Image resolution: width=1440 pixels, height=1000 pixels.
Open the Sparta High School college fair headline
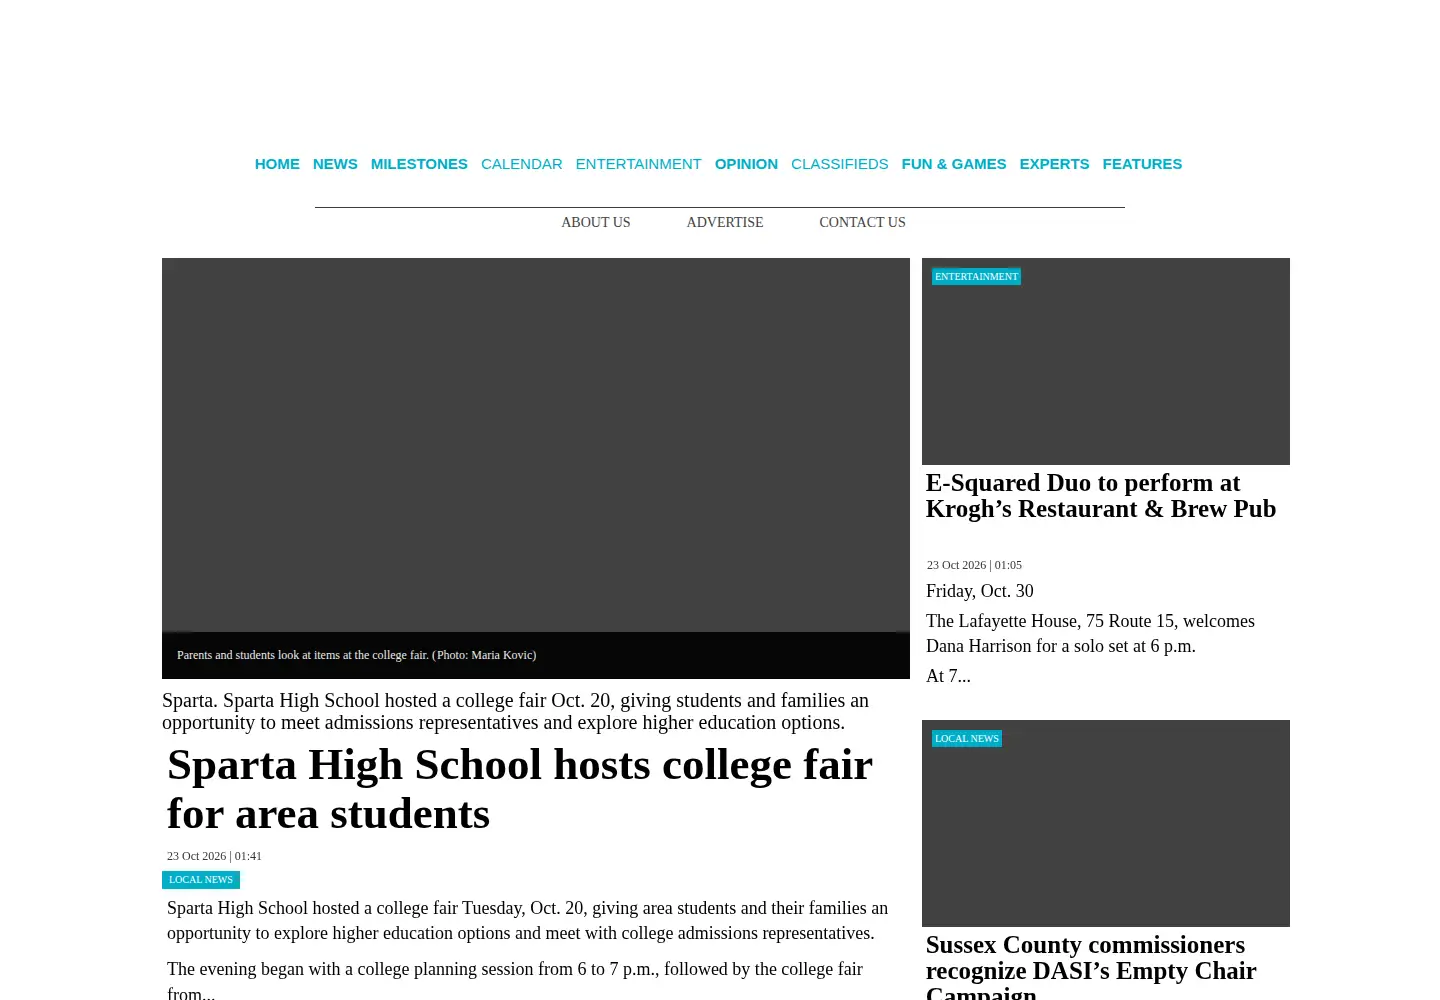click(x=520, y=789)
